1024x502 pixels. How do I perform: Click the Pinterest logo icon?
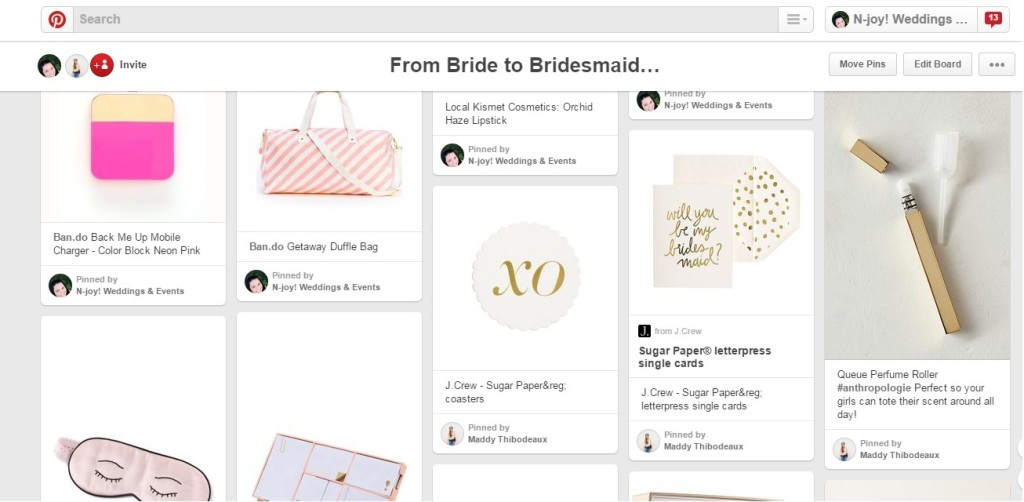coord(57,20)
